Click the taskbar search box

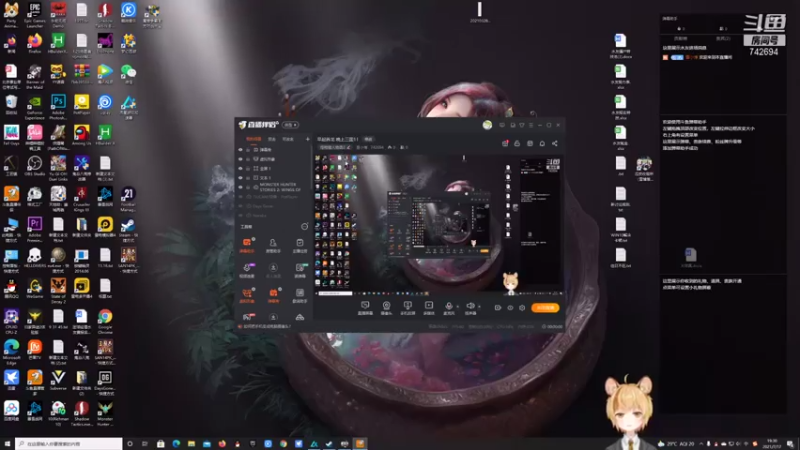(x=68, y=444)
